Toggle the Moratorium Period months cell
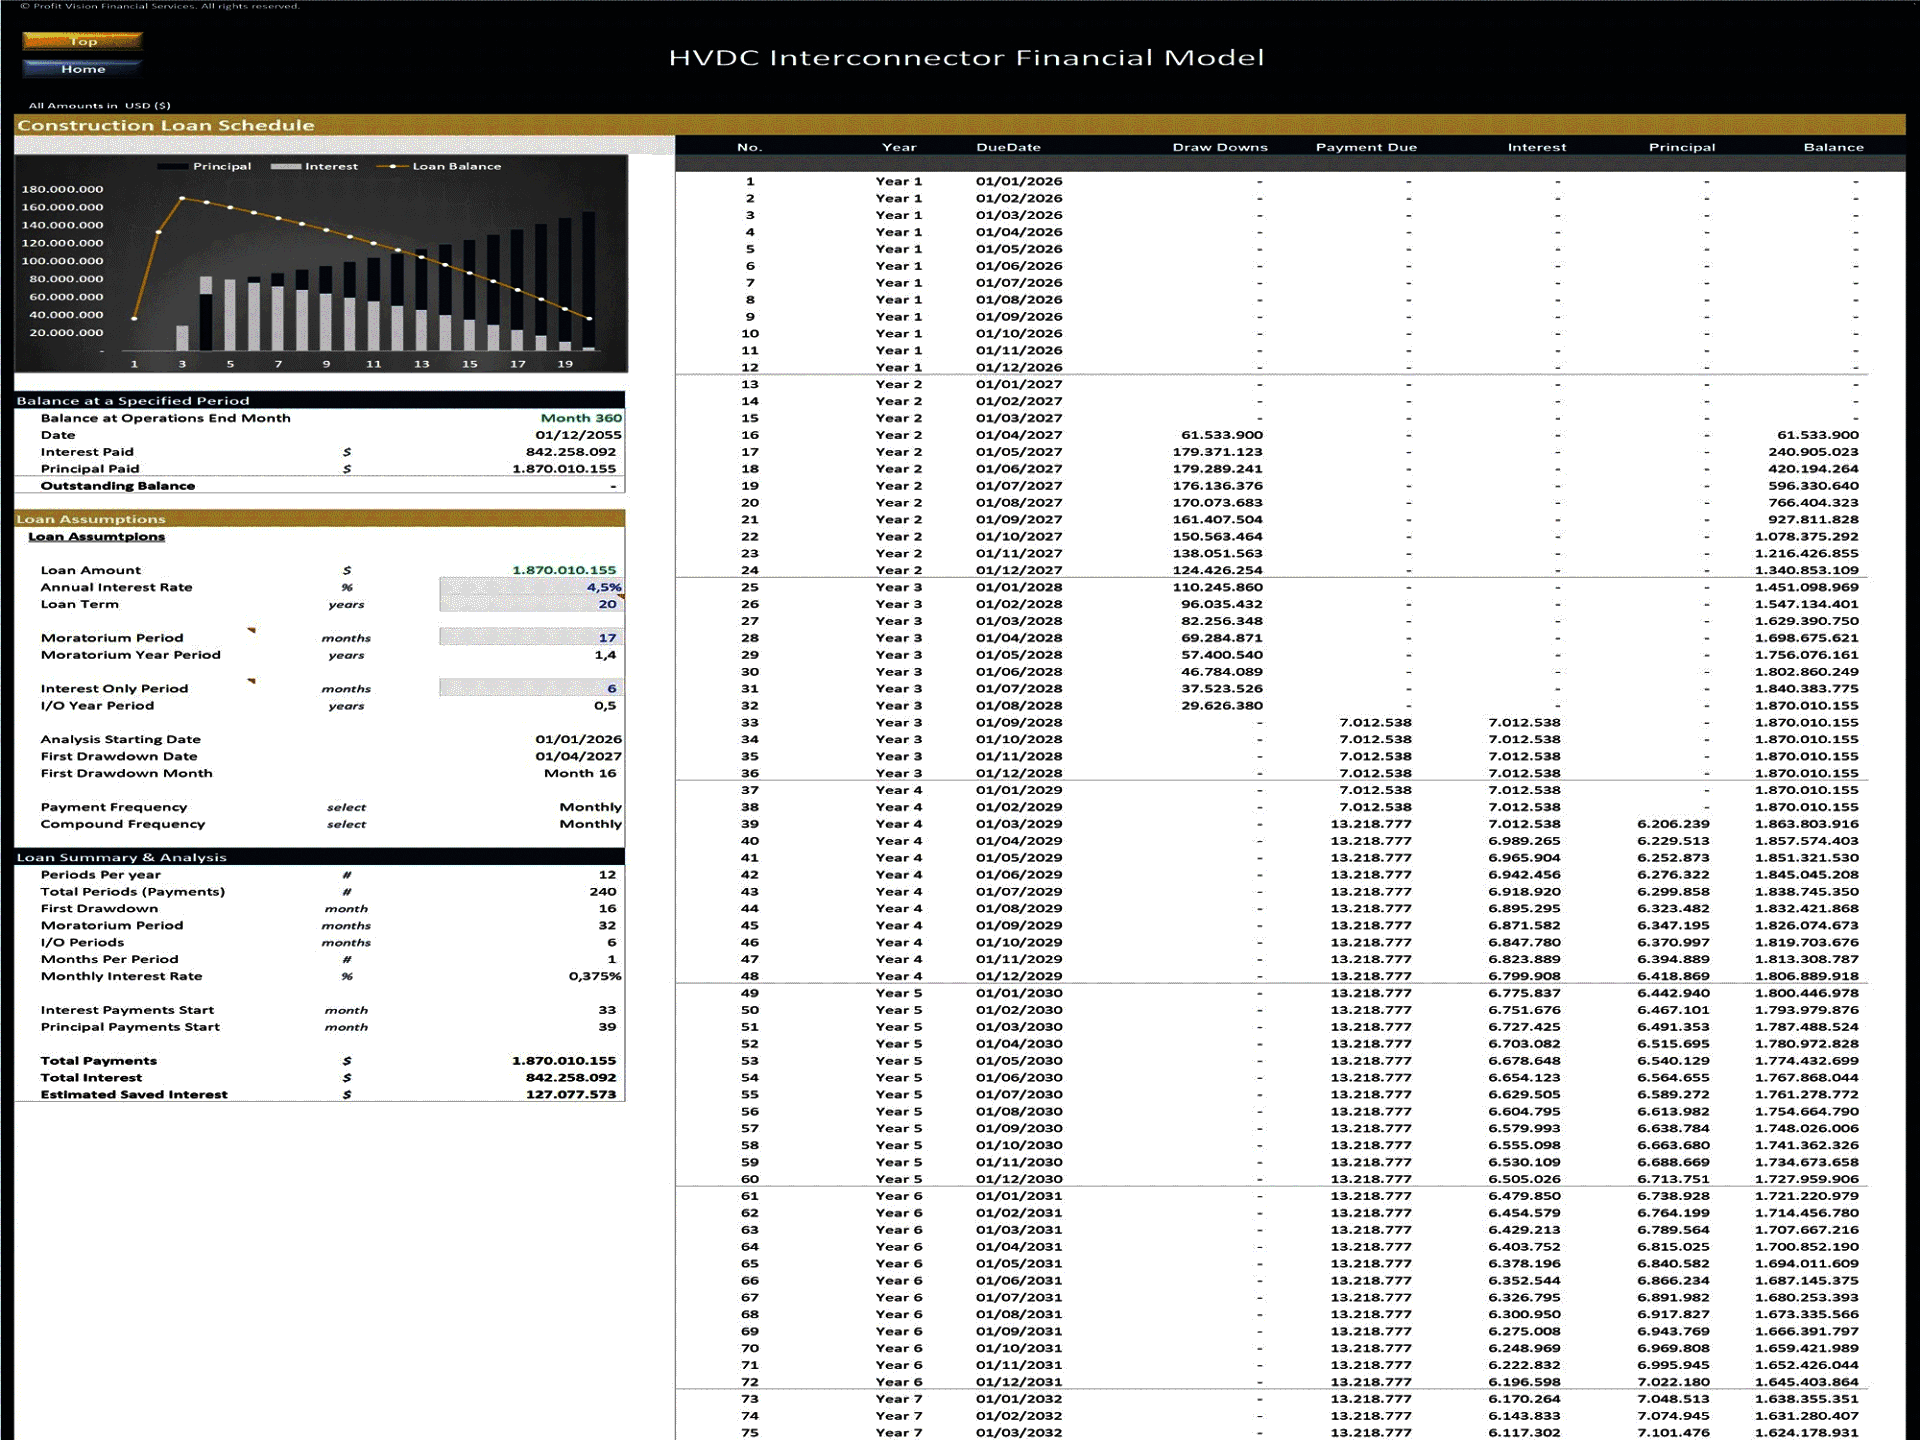 530,637
